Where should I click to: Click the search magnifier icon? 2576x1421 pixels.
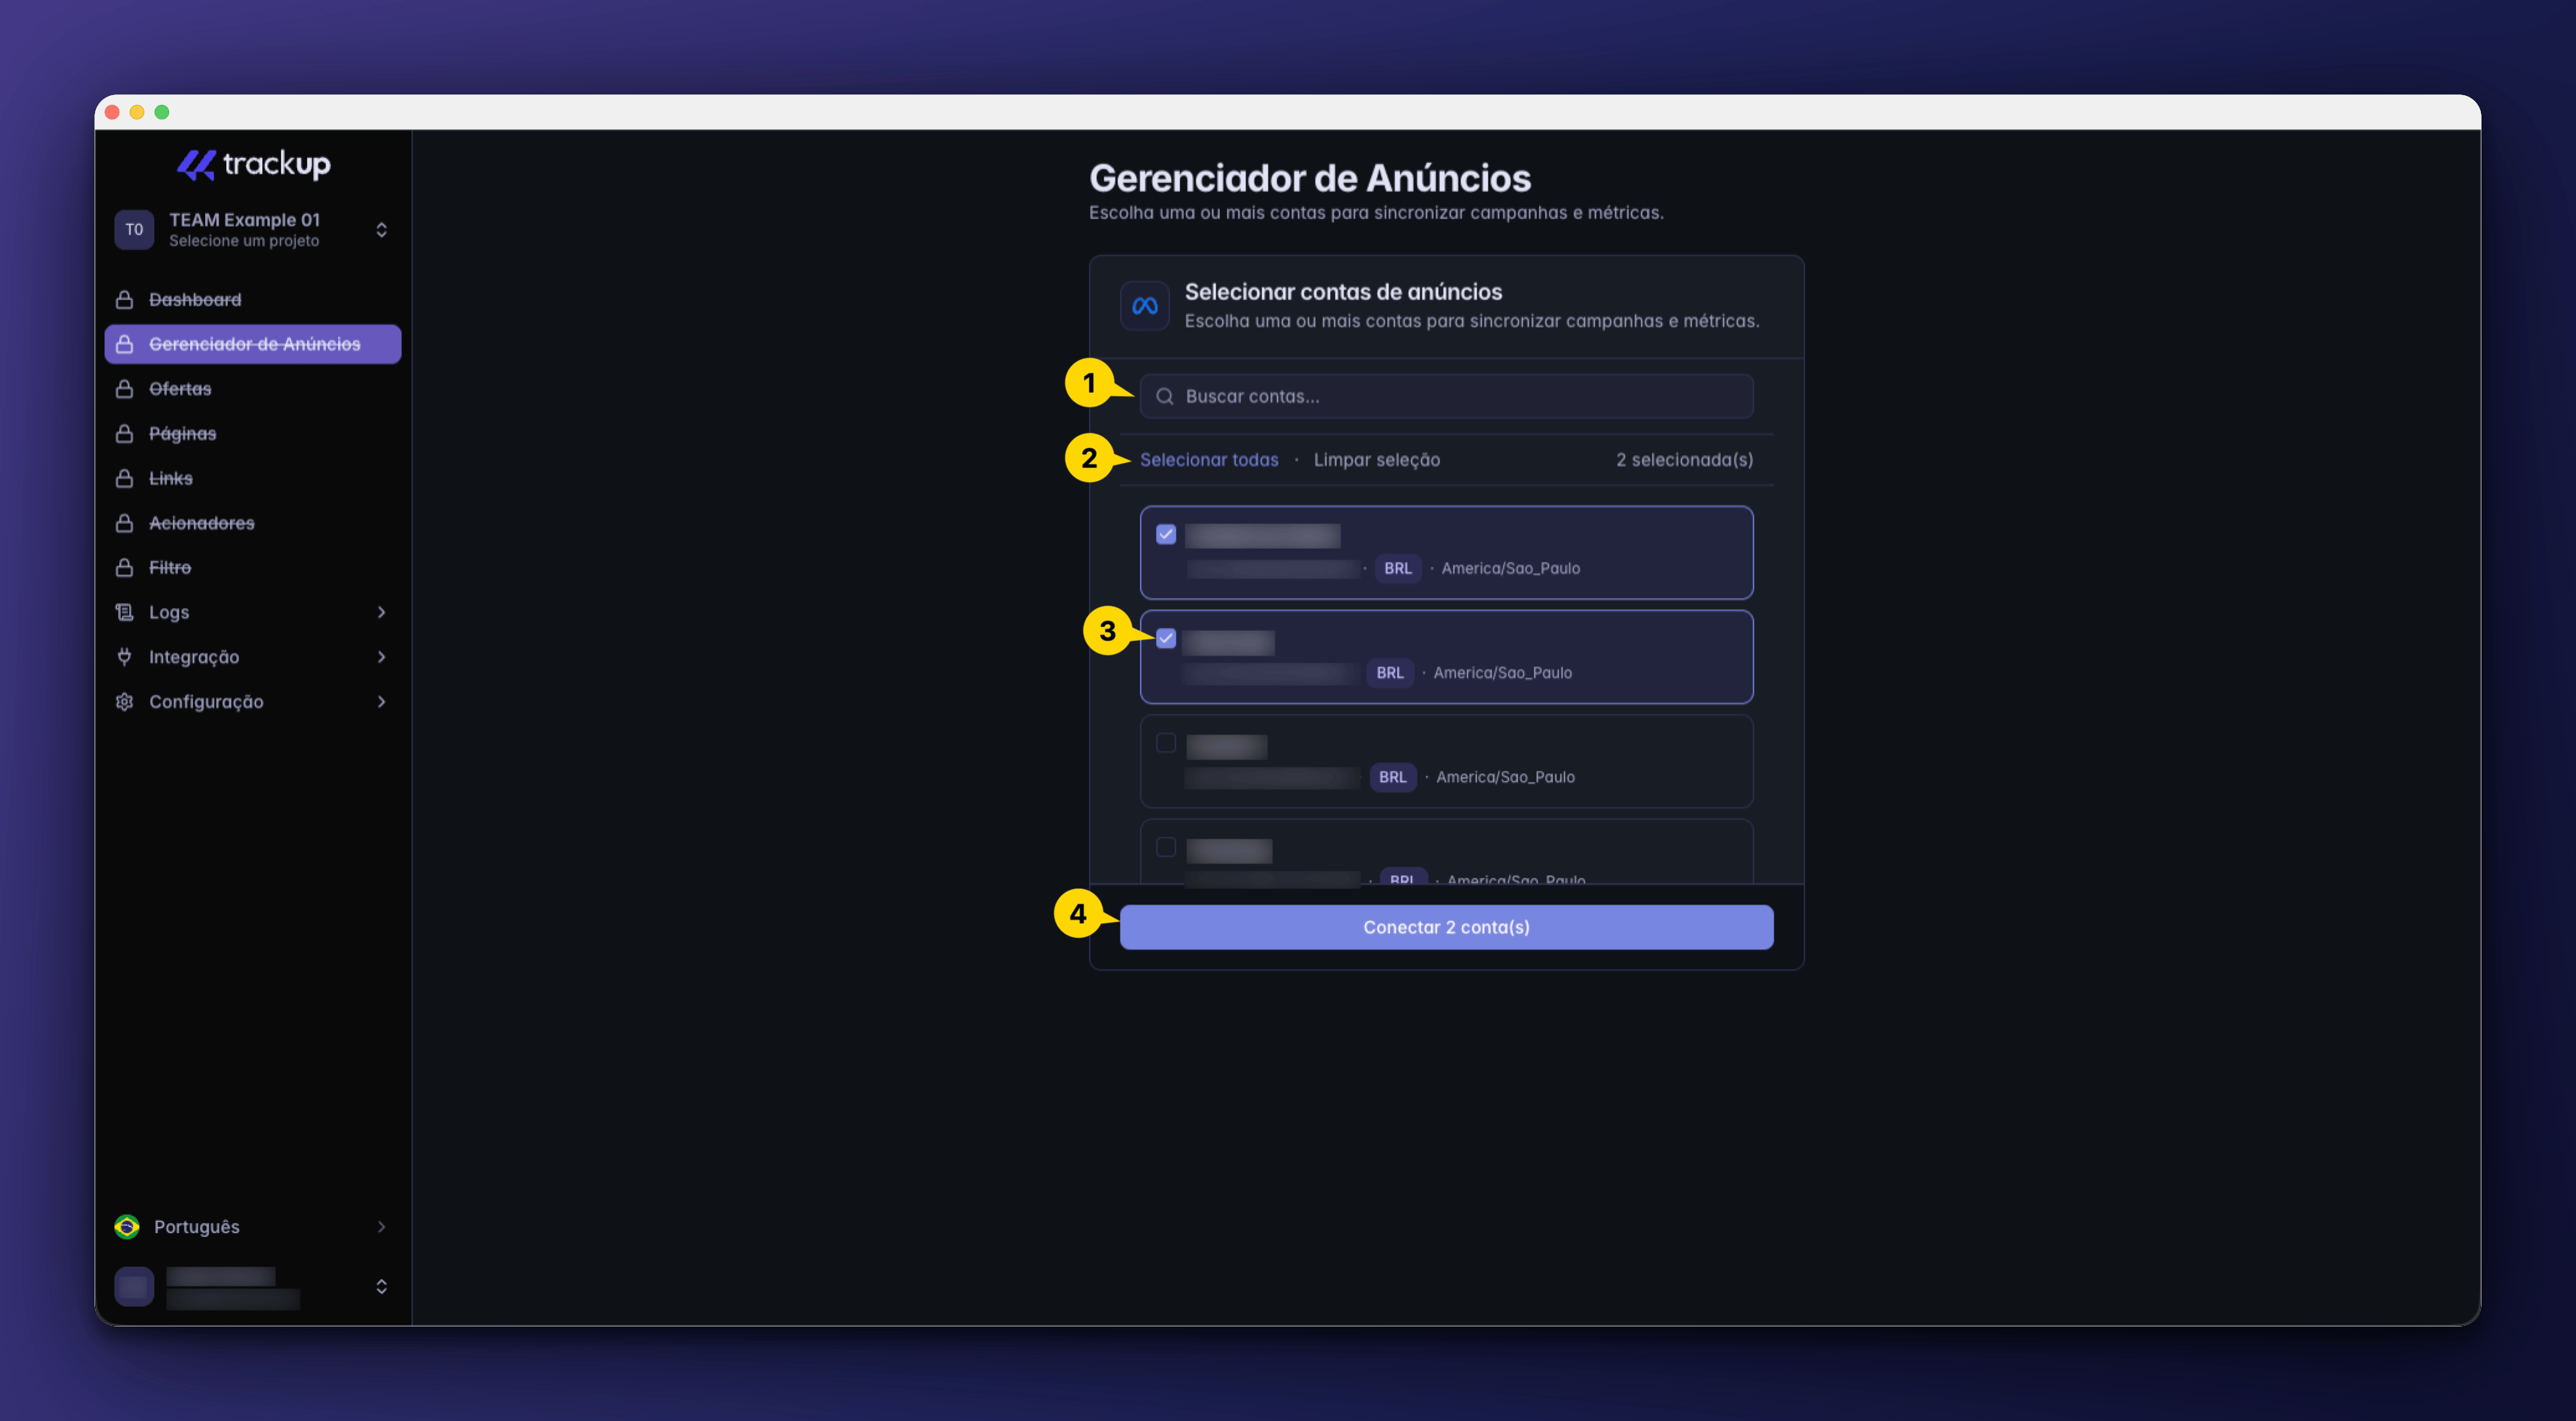click(1164, 396)
